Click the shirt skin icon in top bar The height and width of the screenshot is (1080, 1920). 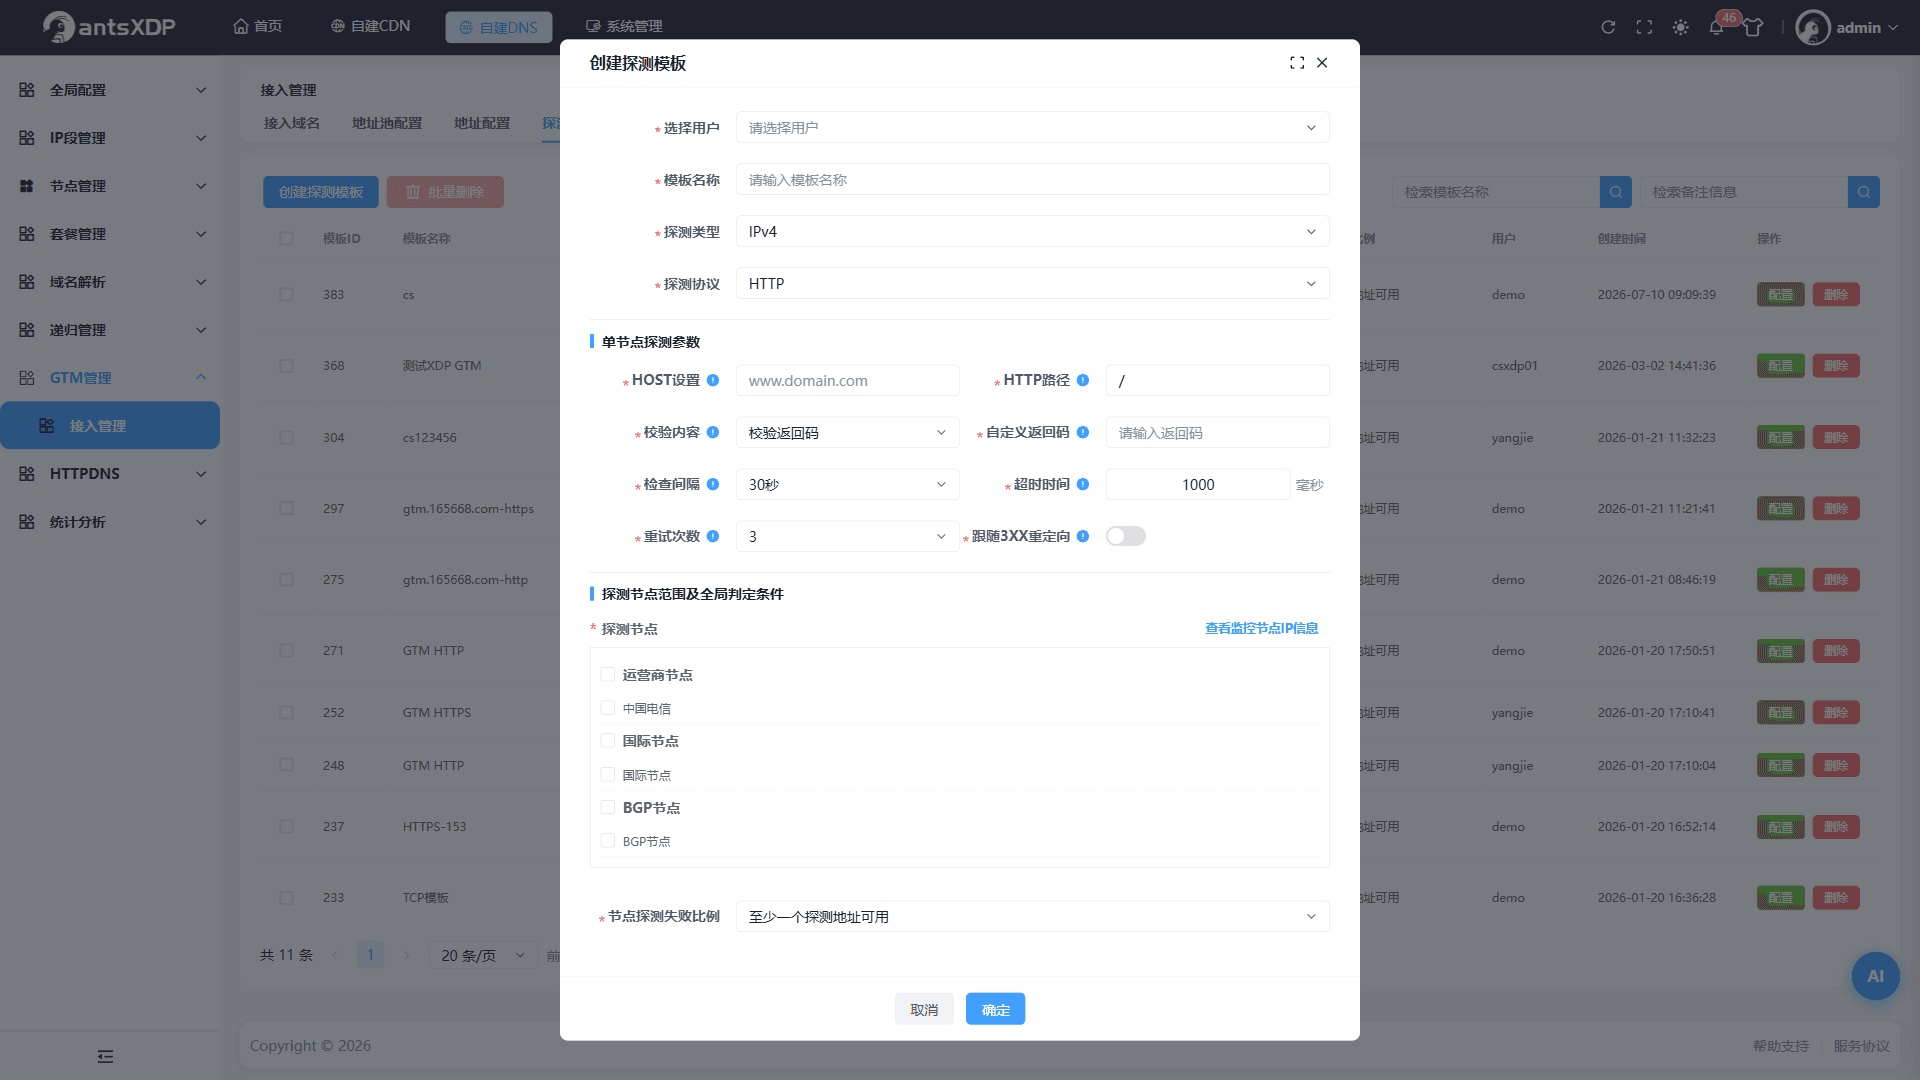pyautogui.click(x=1753, y=27)
